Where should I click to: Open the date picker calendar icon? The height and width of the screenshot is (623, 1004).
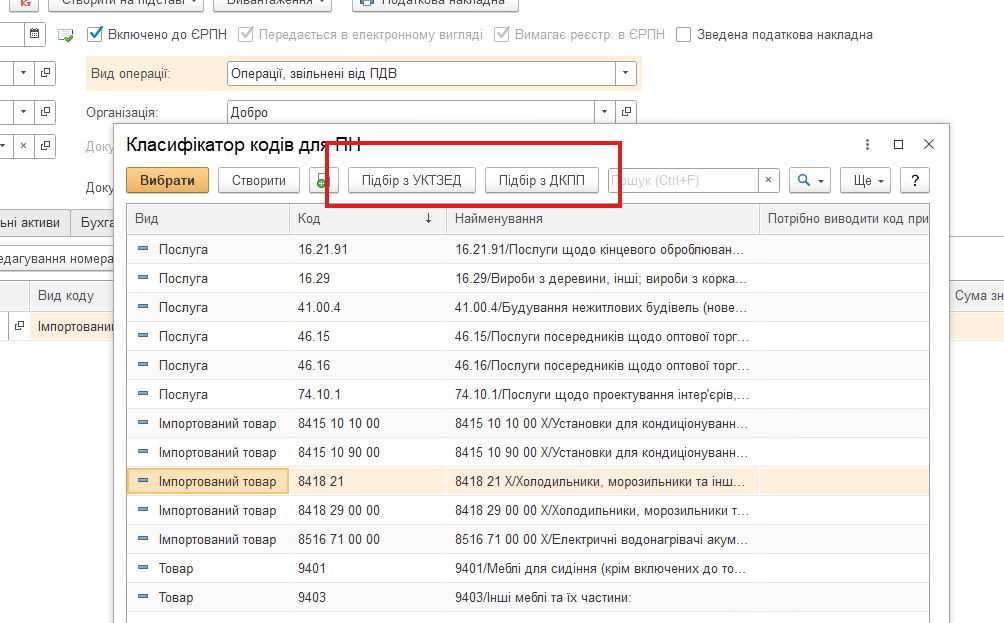[x=35, y=34]
